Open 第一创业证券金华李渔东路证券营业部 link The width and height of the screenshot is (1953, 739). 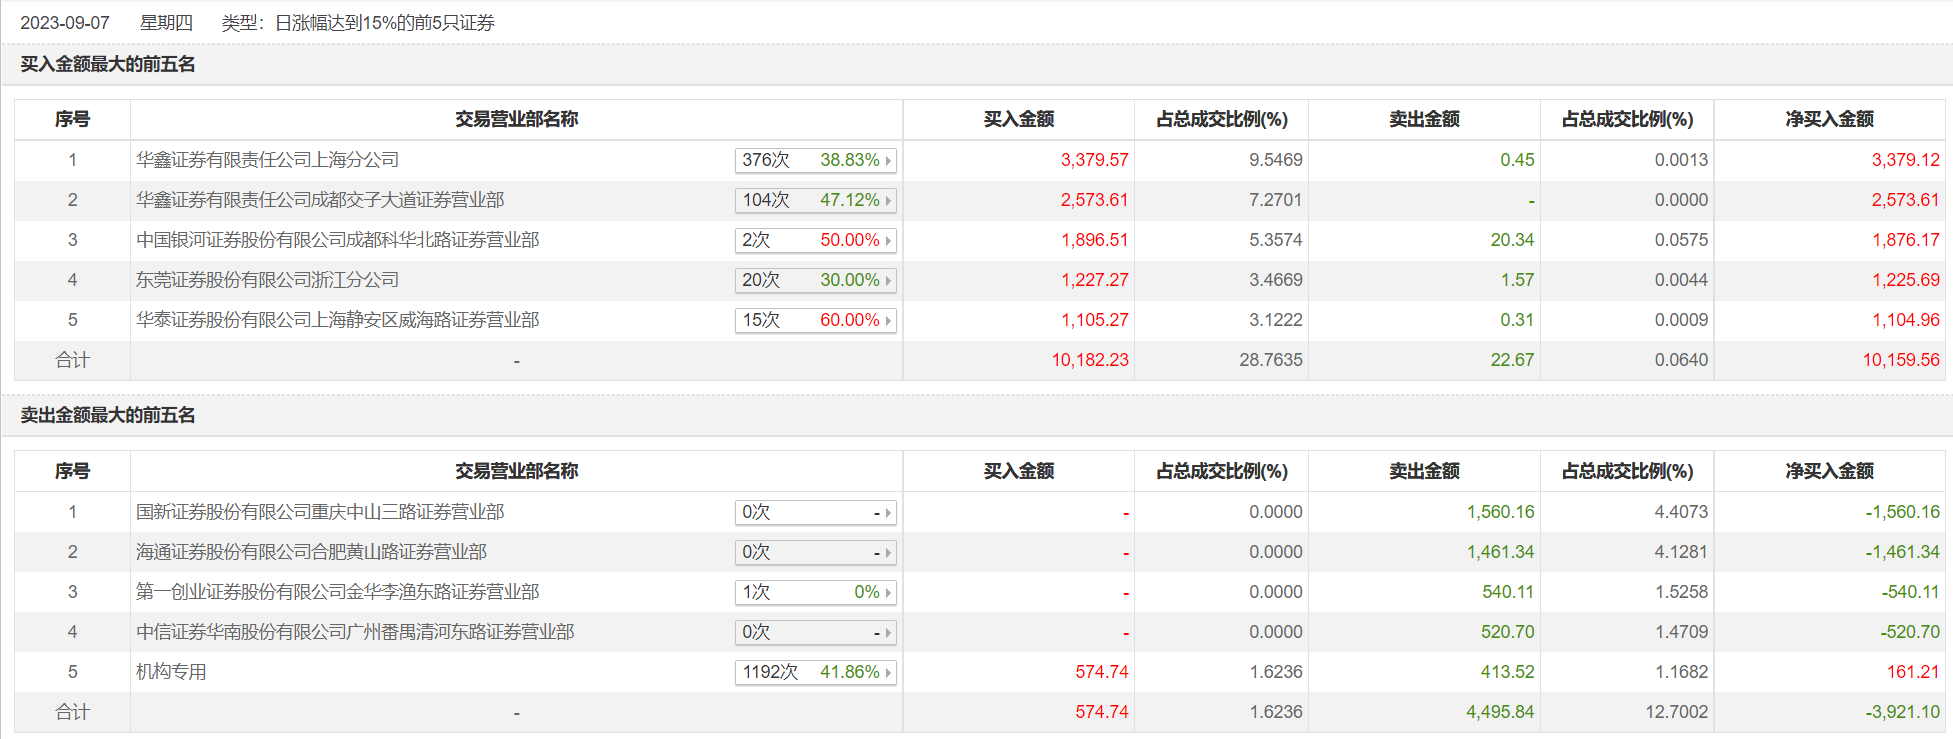337,592
